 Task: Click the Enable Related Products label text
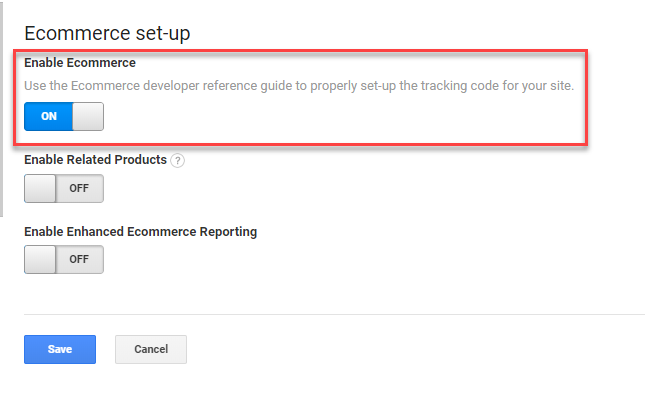click(x=95, y=160)
